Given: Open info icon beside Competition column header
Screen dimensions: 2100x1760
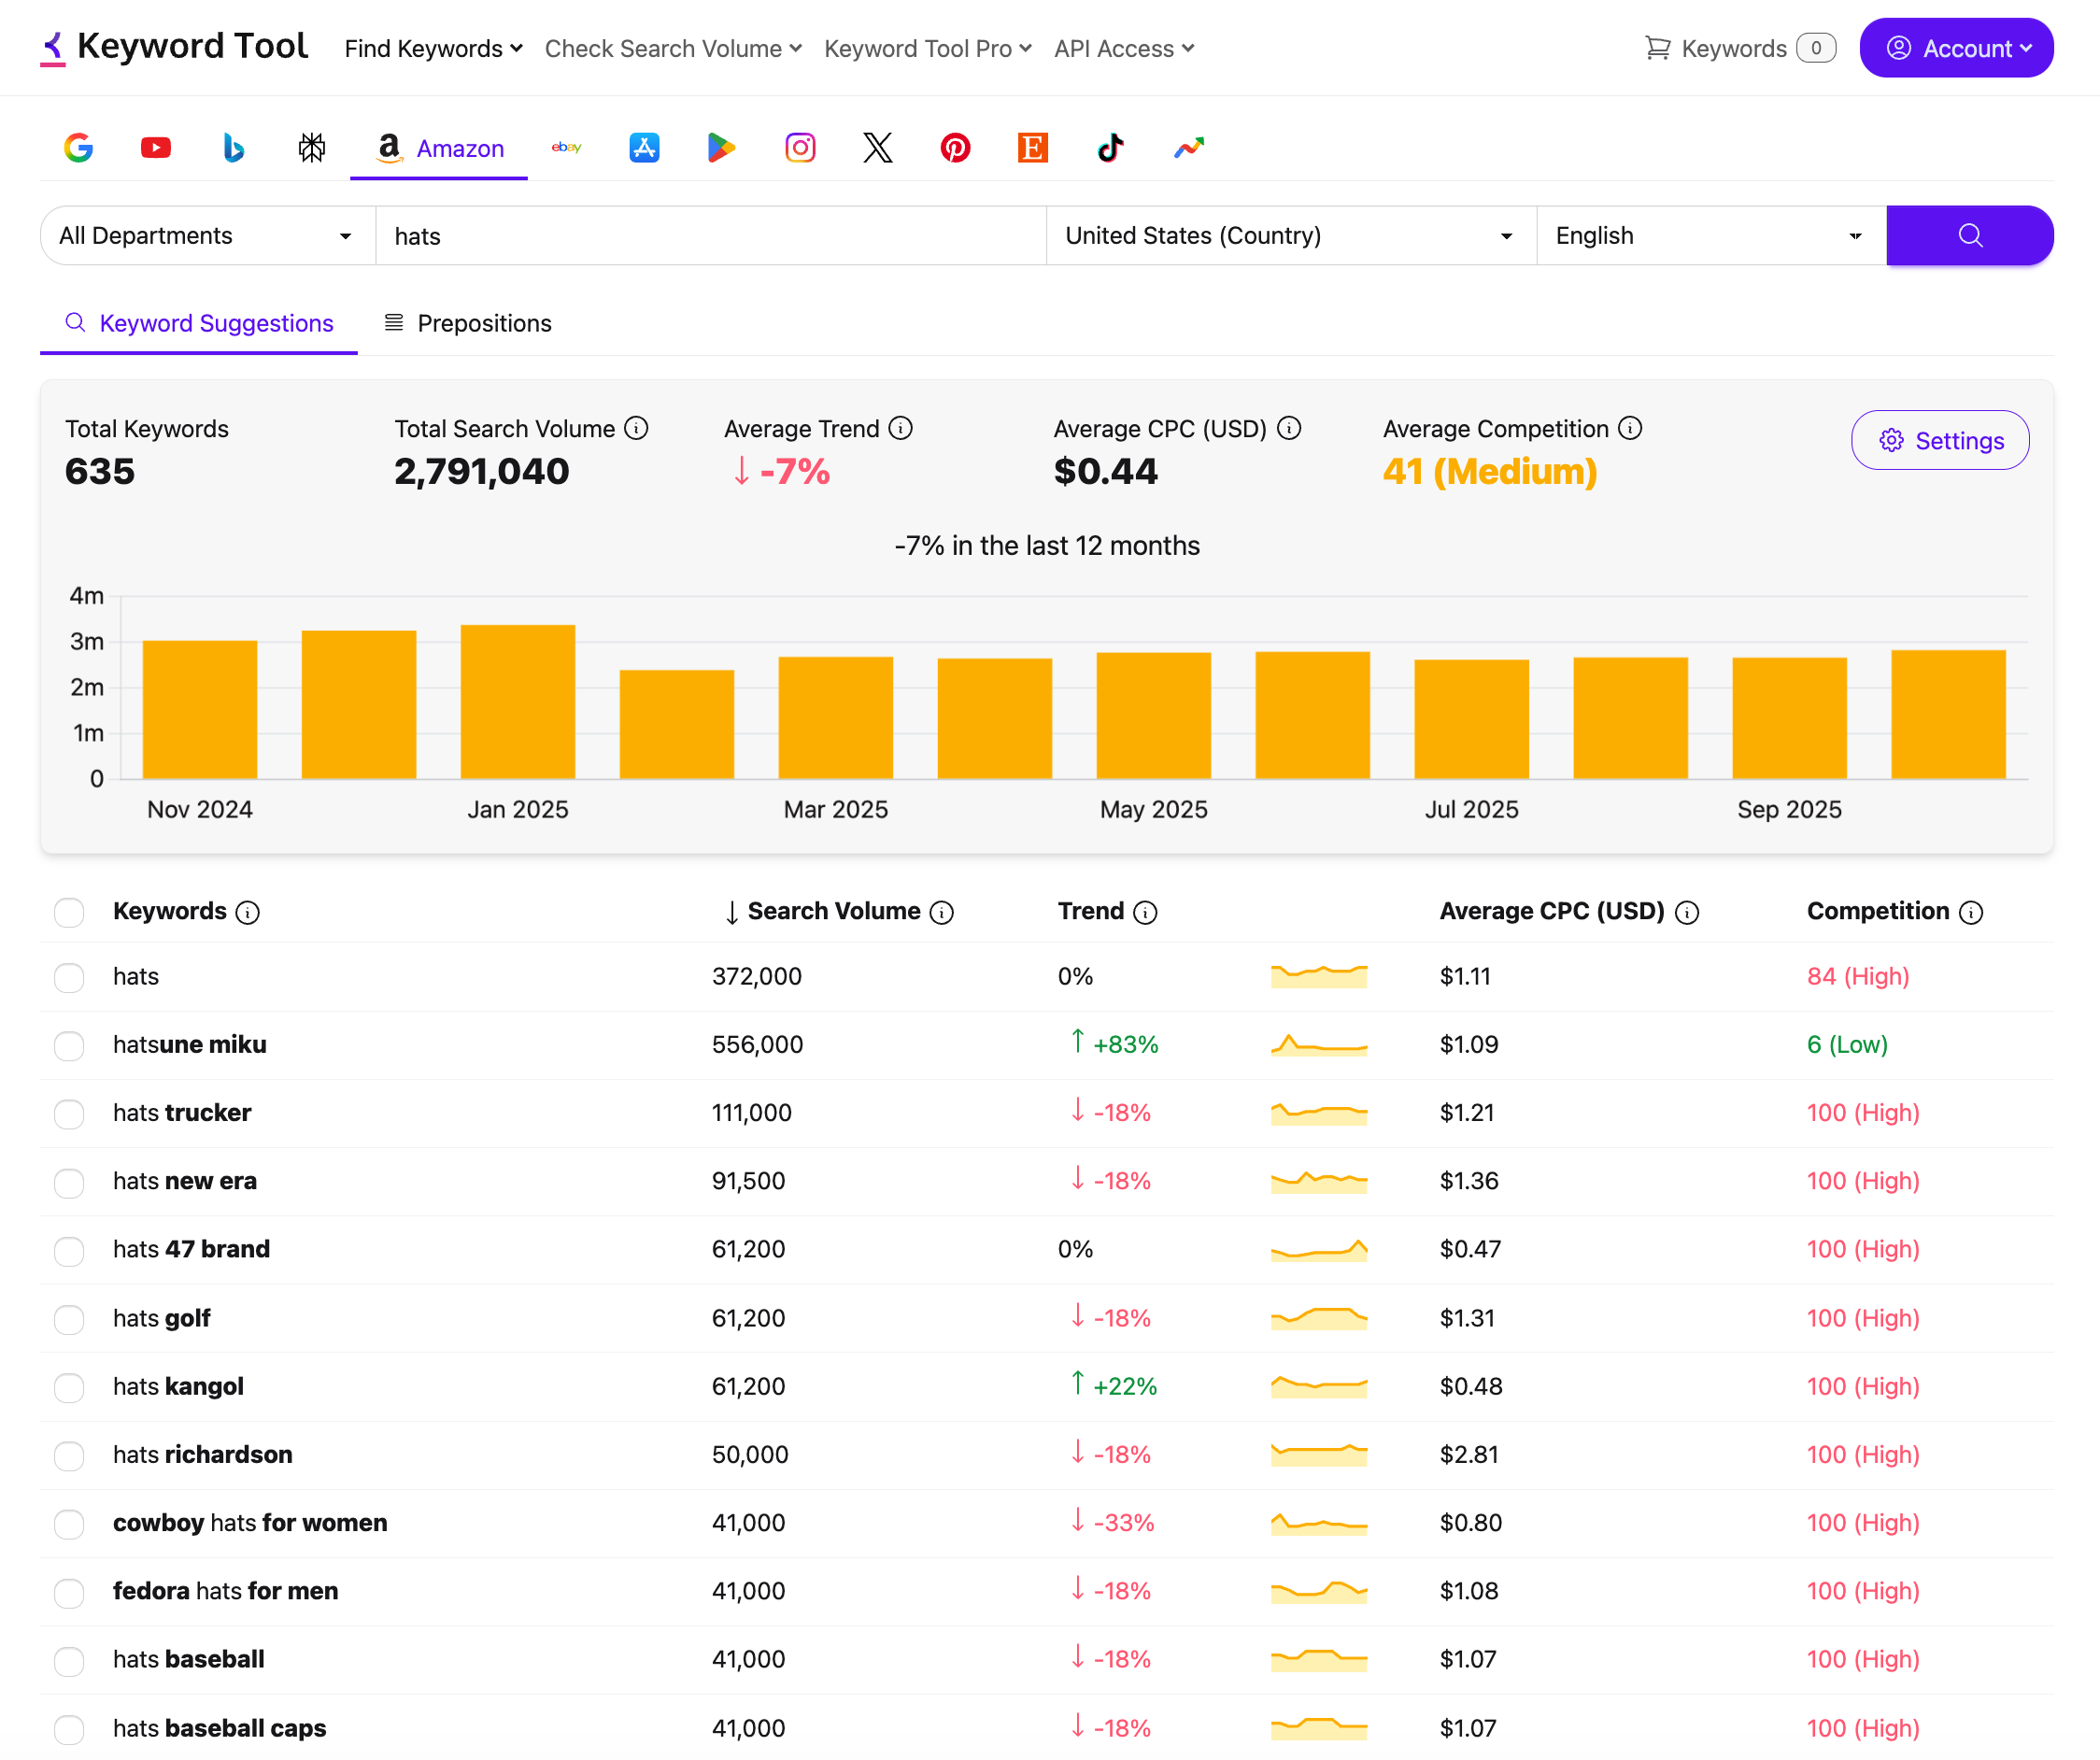Looking at the screenshot, I should pyautogui.click(x=1971, y=913).
